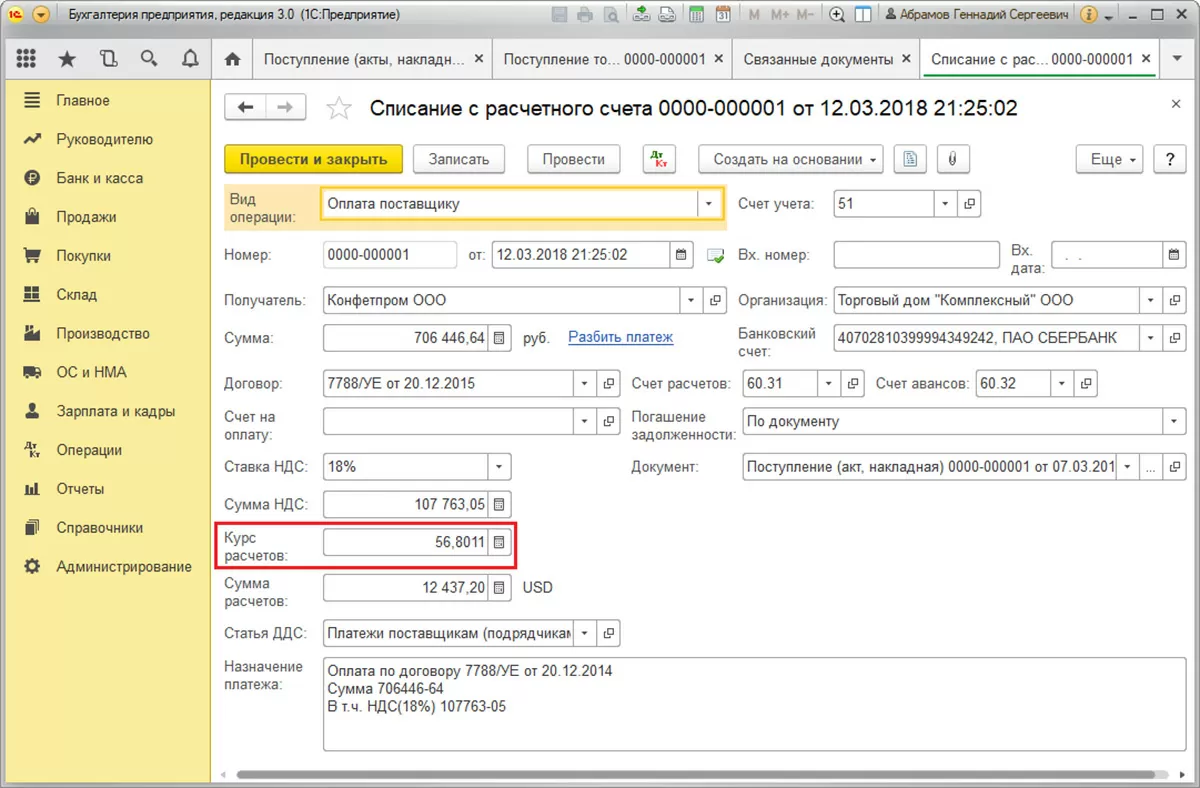Open Банк и касса section
1200x788 pixels.
pos(99,178)
